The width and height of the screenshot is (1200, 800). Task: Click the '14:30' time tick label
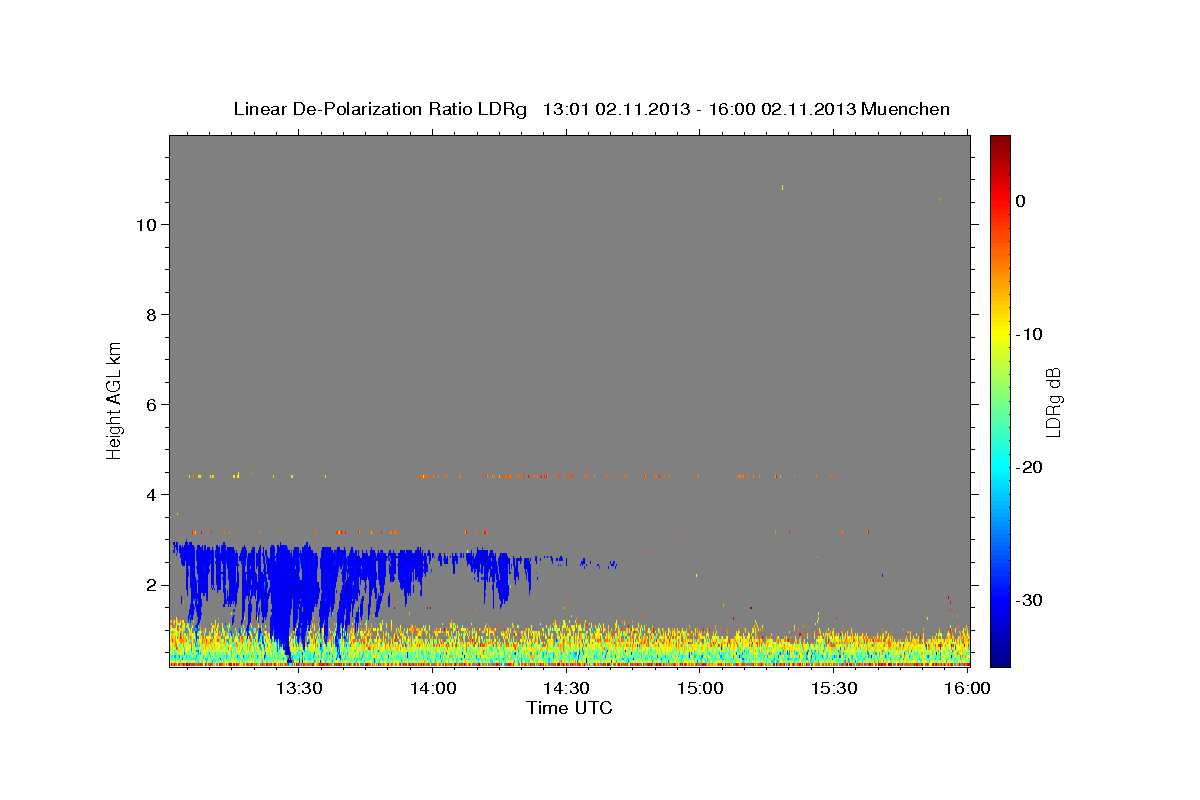567,688
